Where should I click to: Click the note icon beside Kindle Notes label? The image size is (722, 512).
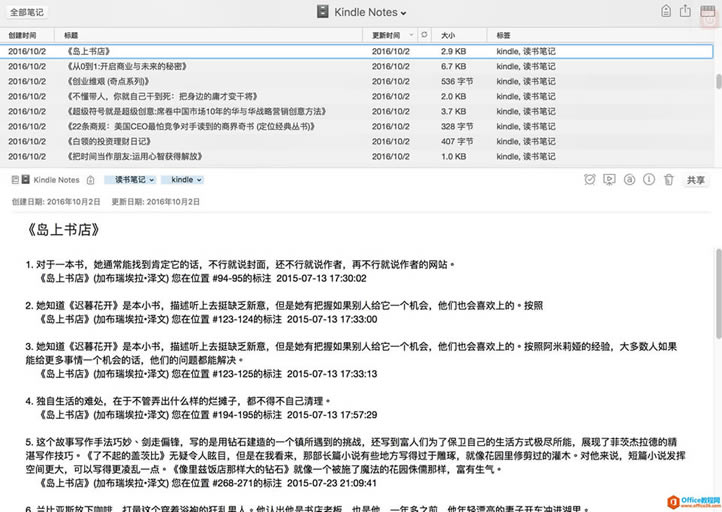[15, 180]
